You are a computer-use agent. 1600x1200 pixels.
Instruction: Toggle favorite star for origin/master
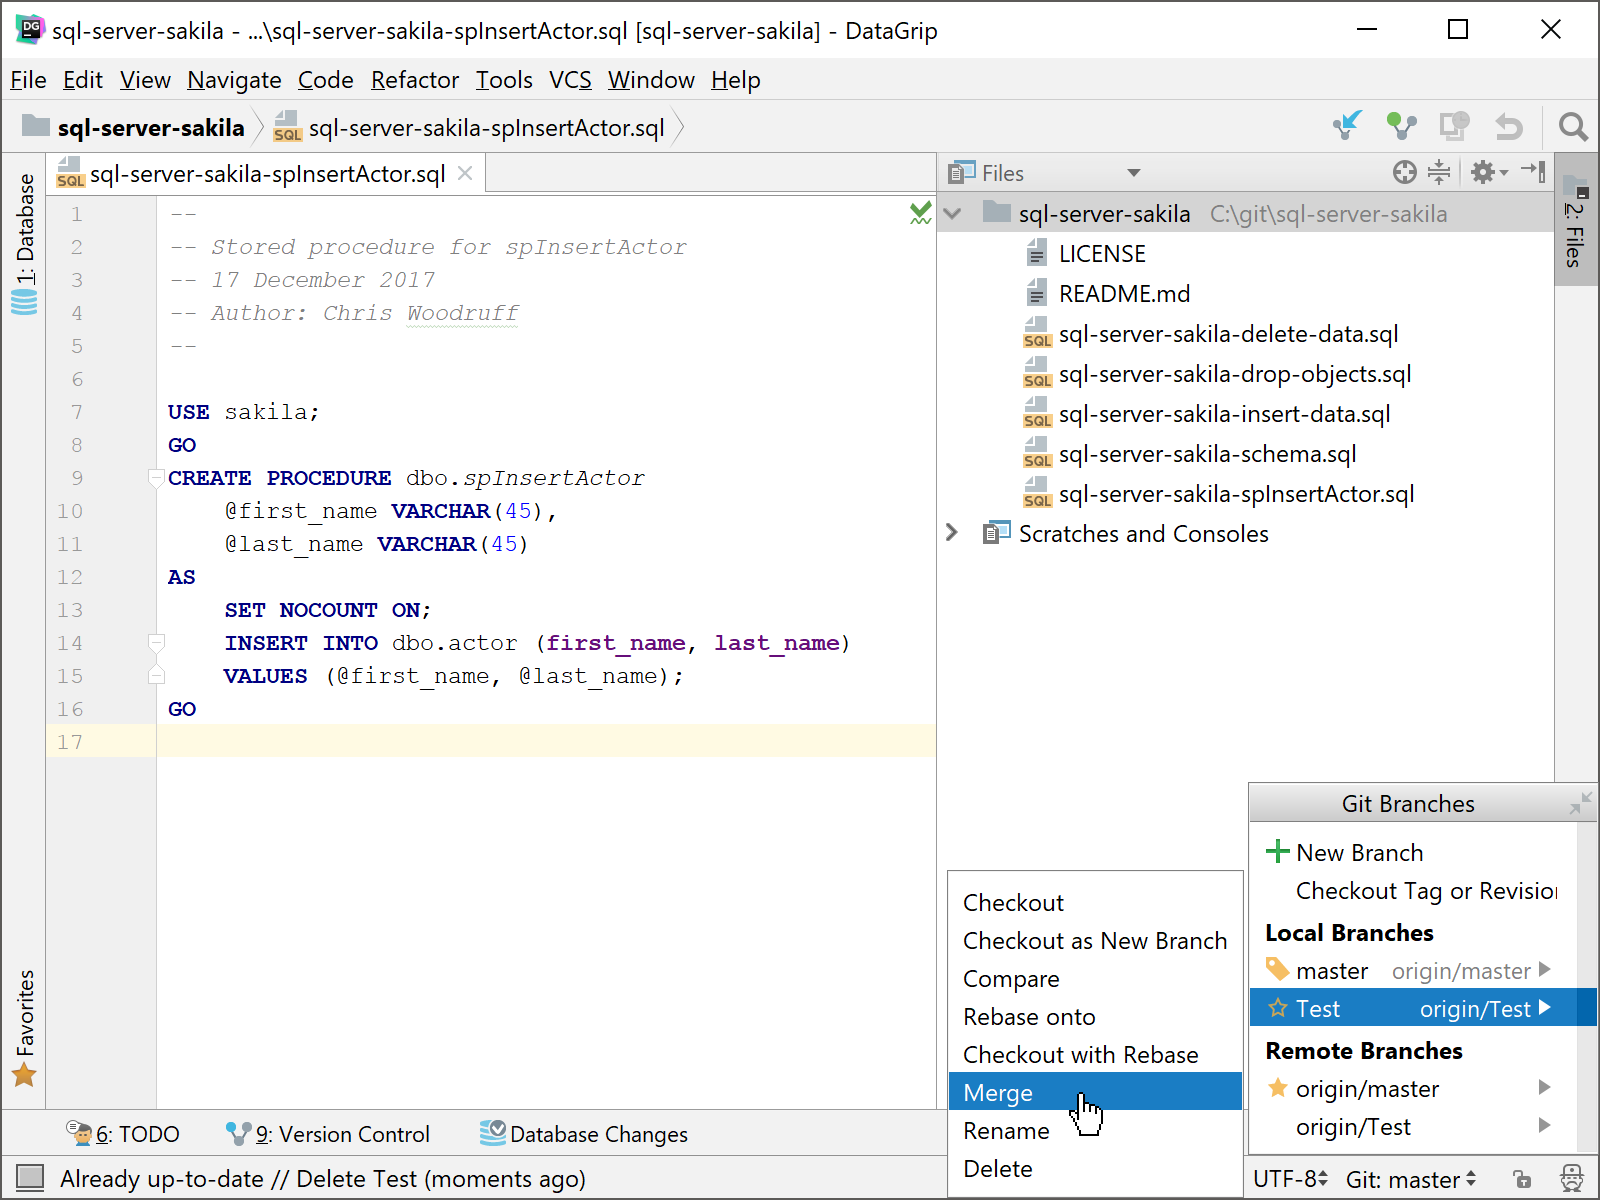click(x=1277, y=1087)
